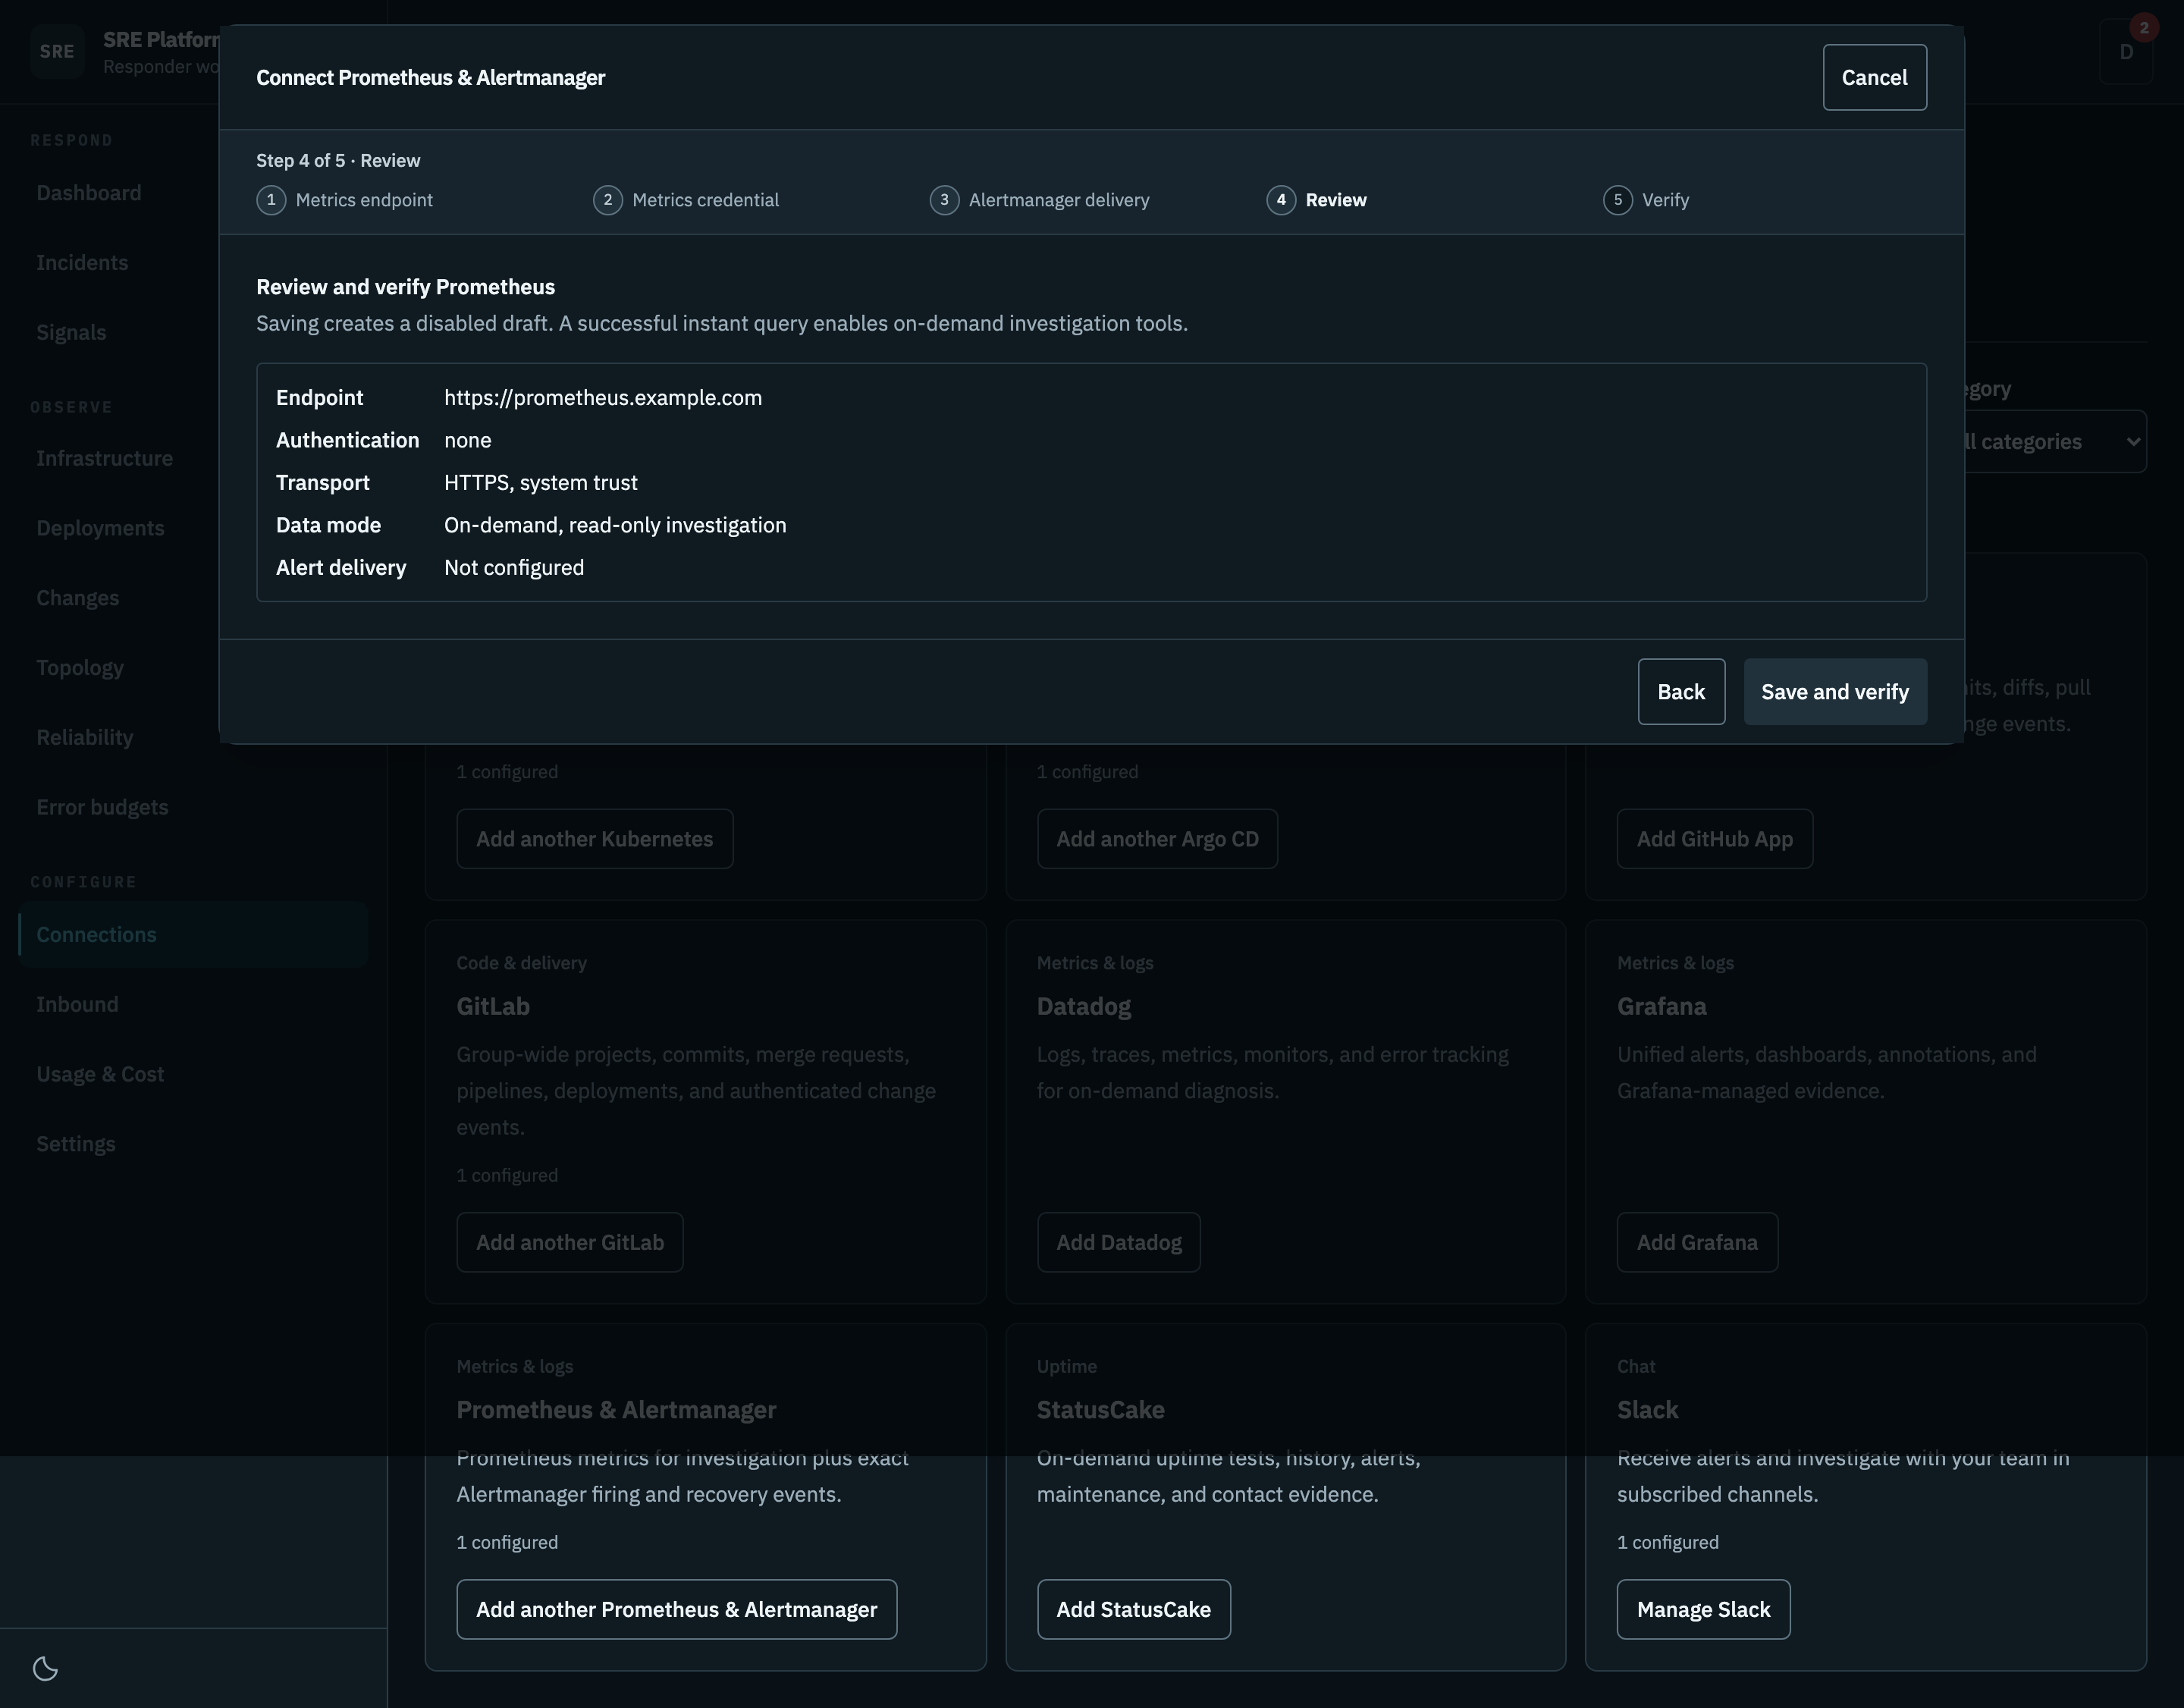Click Add GitHub App
The width and height of the screenshot is (2184, 1708).
point(1714,838)
